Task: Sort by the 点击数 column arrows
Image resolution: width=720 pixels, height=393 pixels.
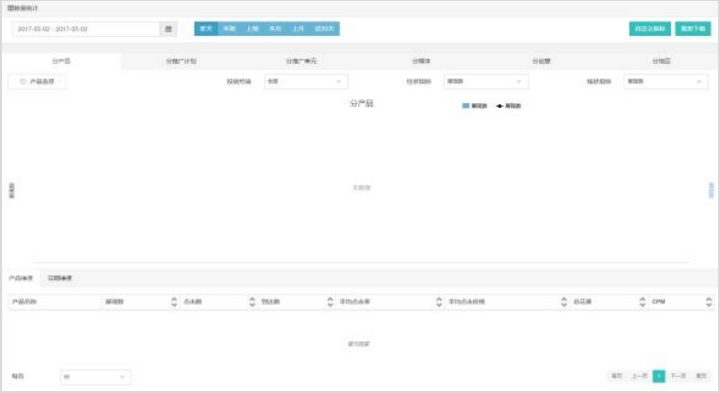Action: pos(252,302)
